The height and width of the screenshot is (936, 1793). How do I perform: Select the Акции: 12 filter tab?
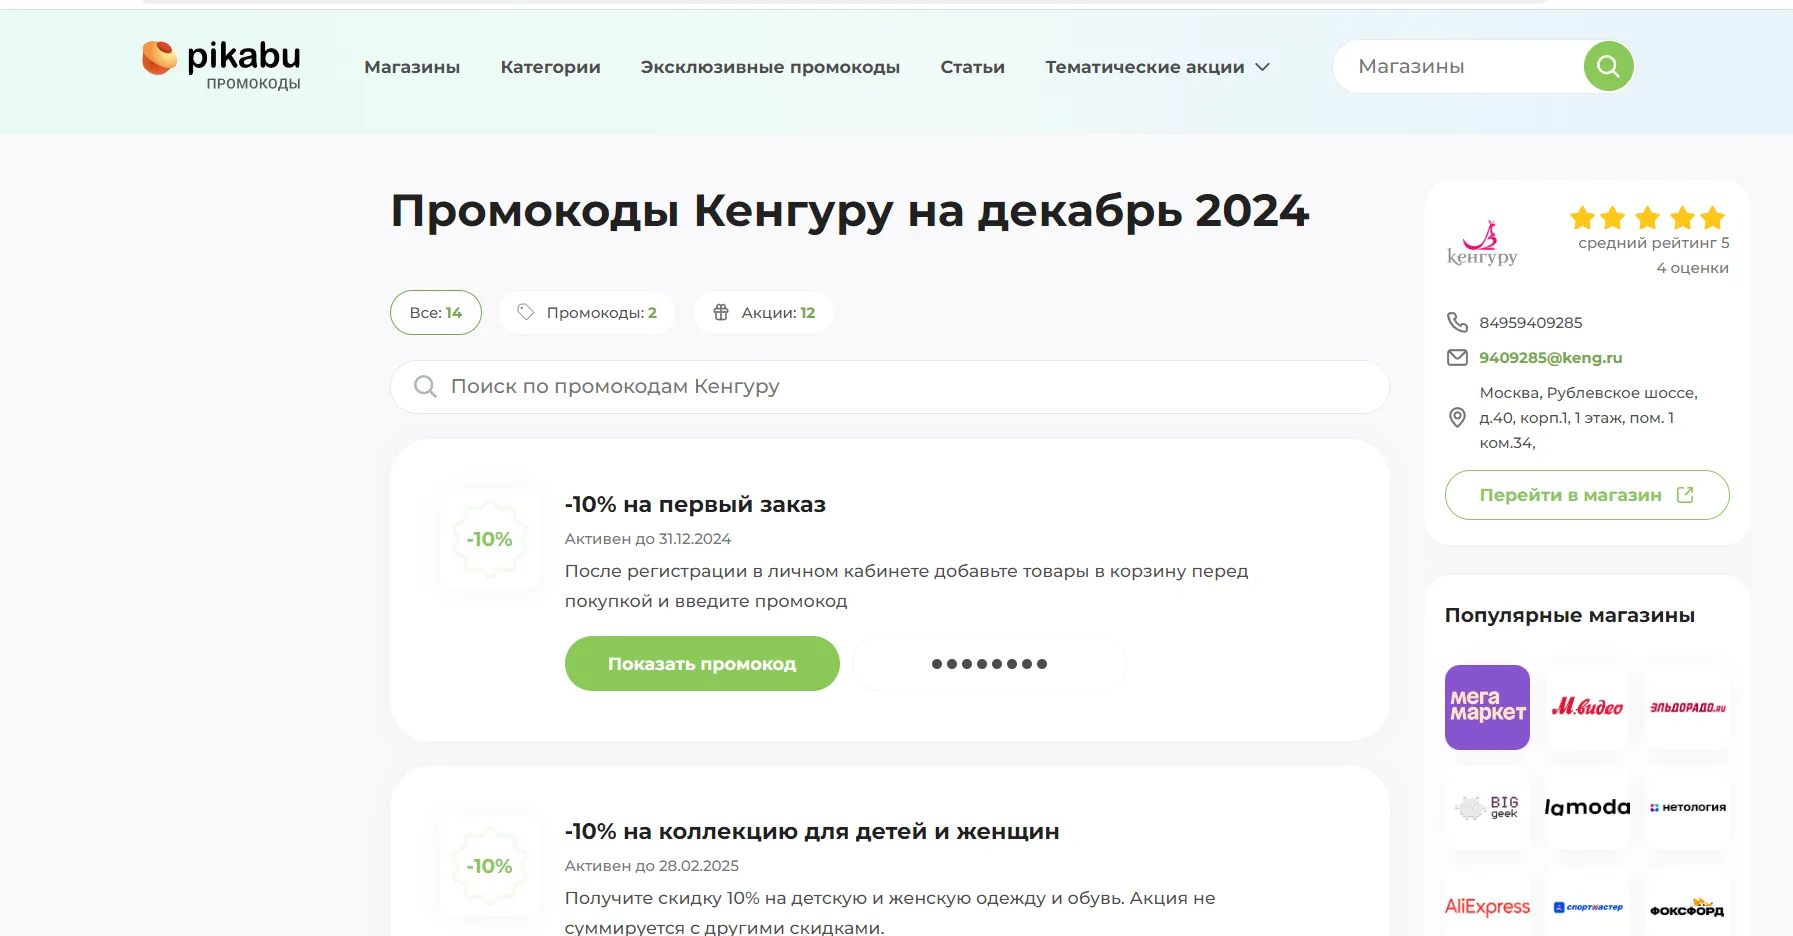pos(764,312)
